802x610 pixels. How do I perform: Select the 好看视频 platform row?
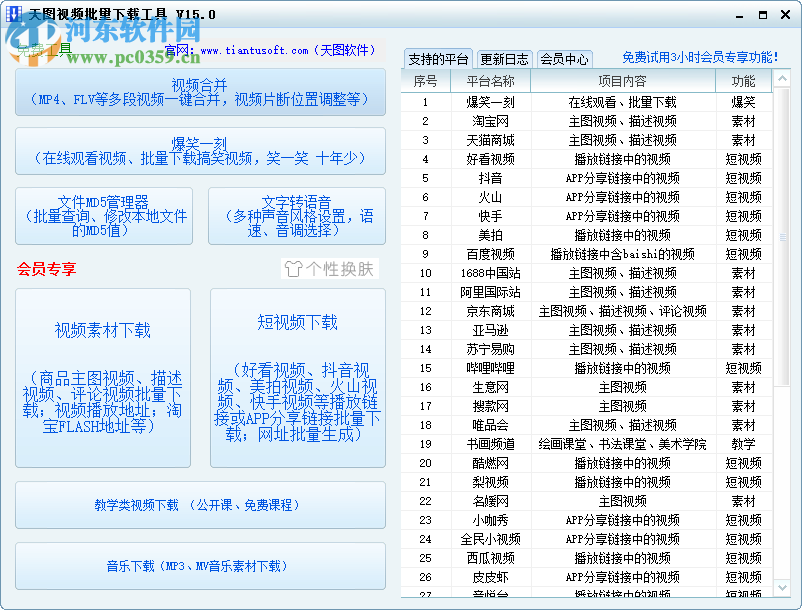coord(587,159)
